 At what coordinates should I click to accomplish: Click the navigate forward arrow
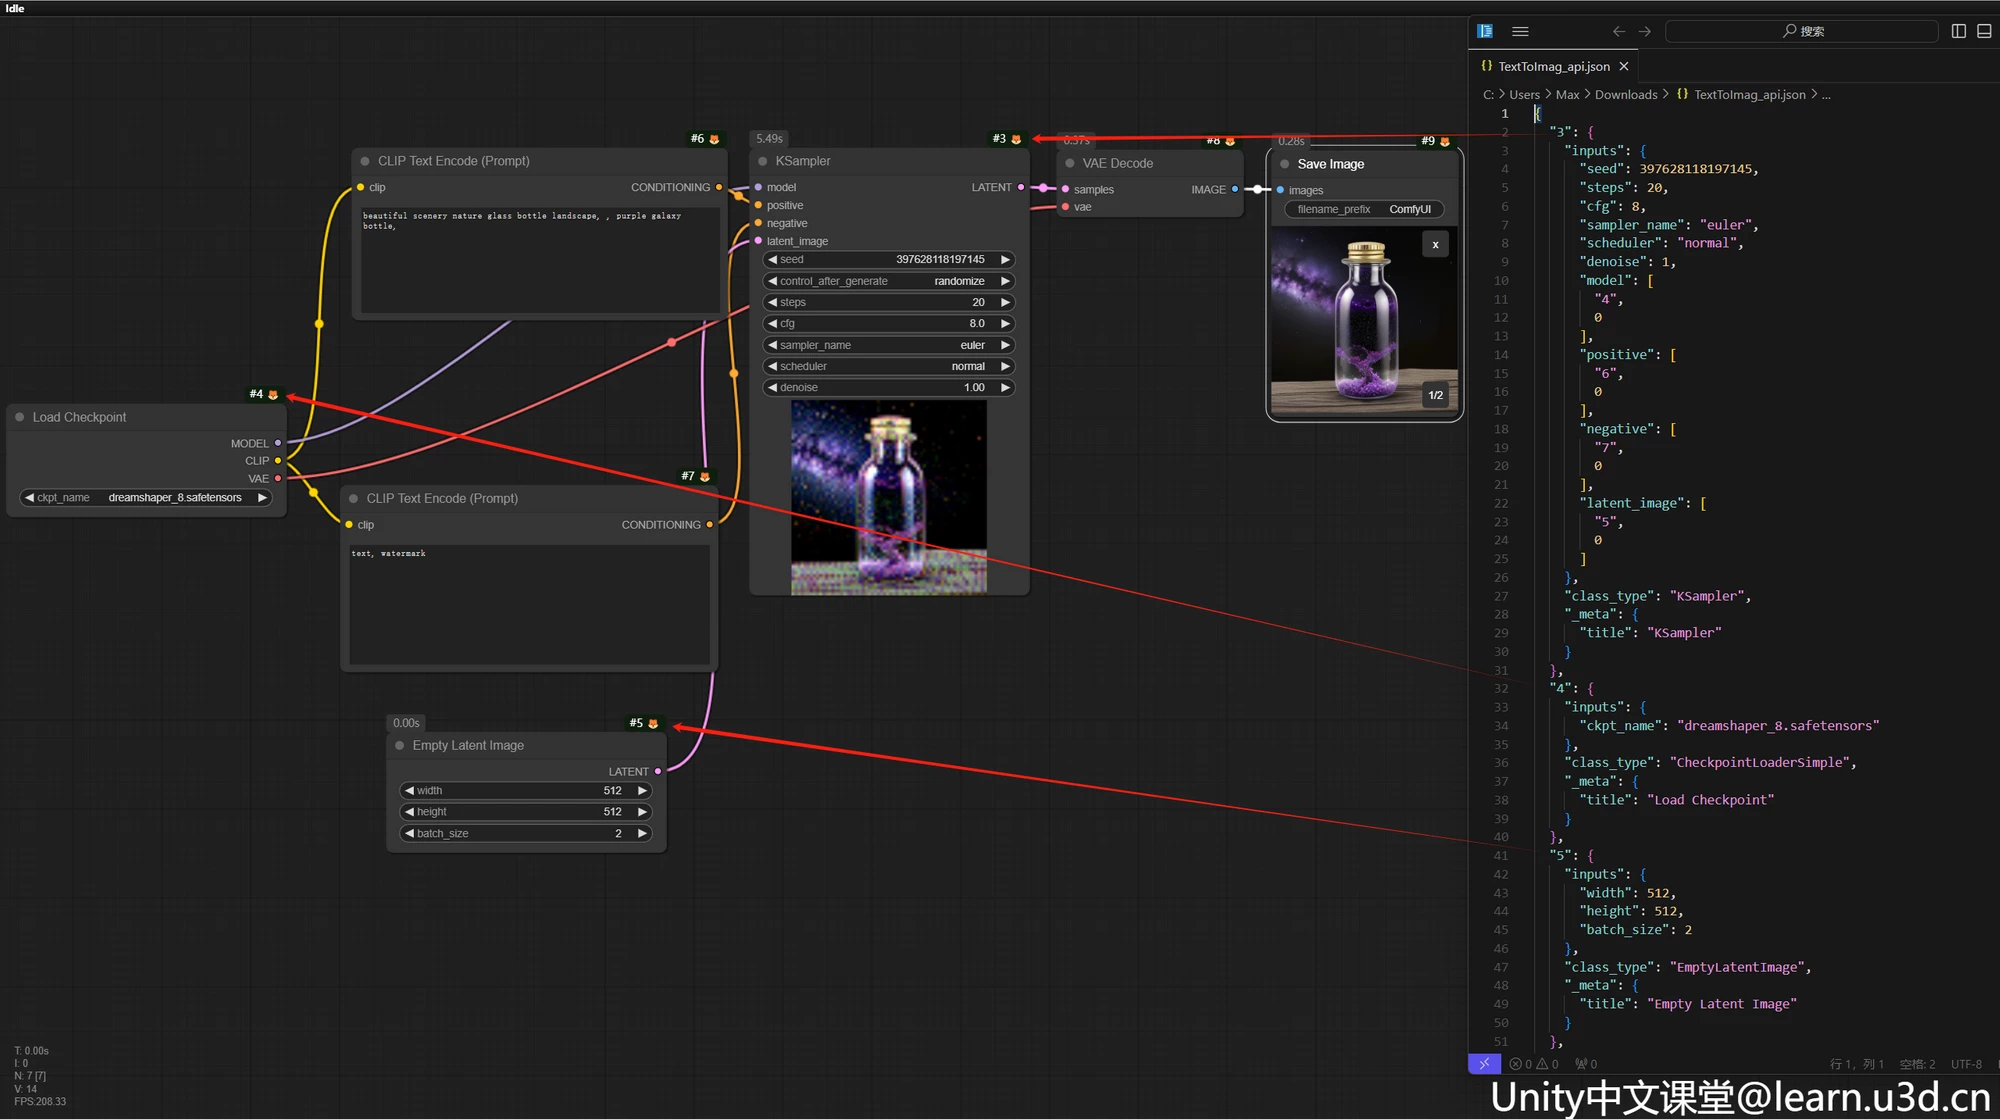(1645, 31)
